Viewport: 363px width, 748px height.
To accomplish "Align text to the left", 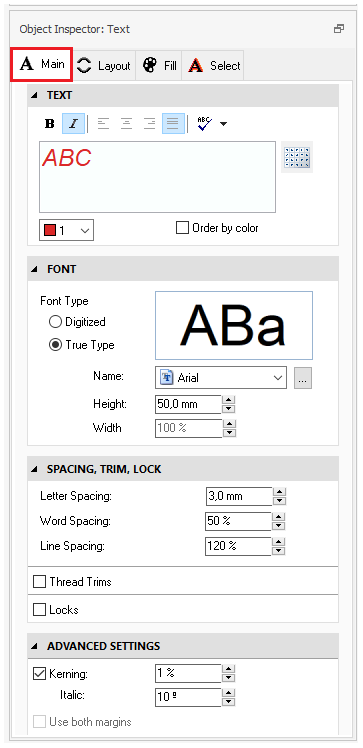I will pyautogui.click(x=103, y=124).
